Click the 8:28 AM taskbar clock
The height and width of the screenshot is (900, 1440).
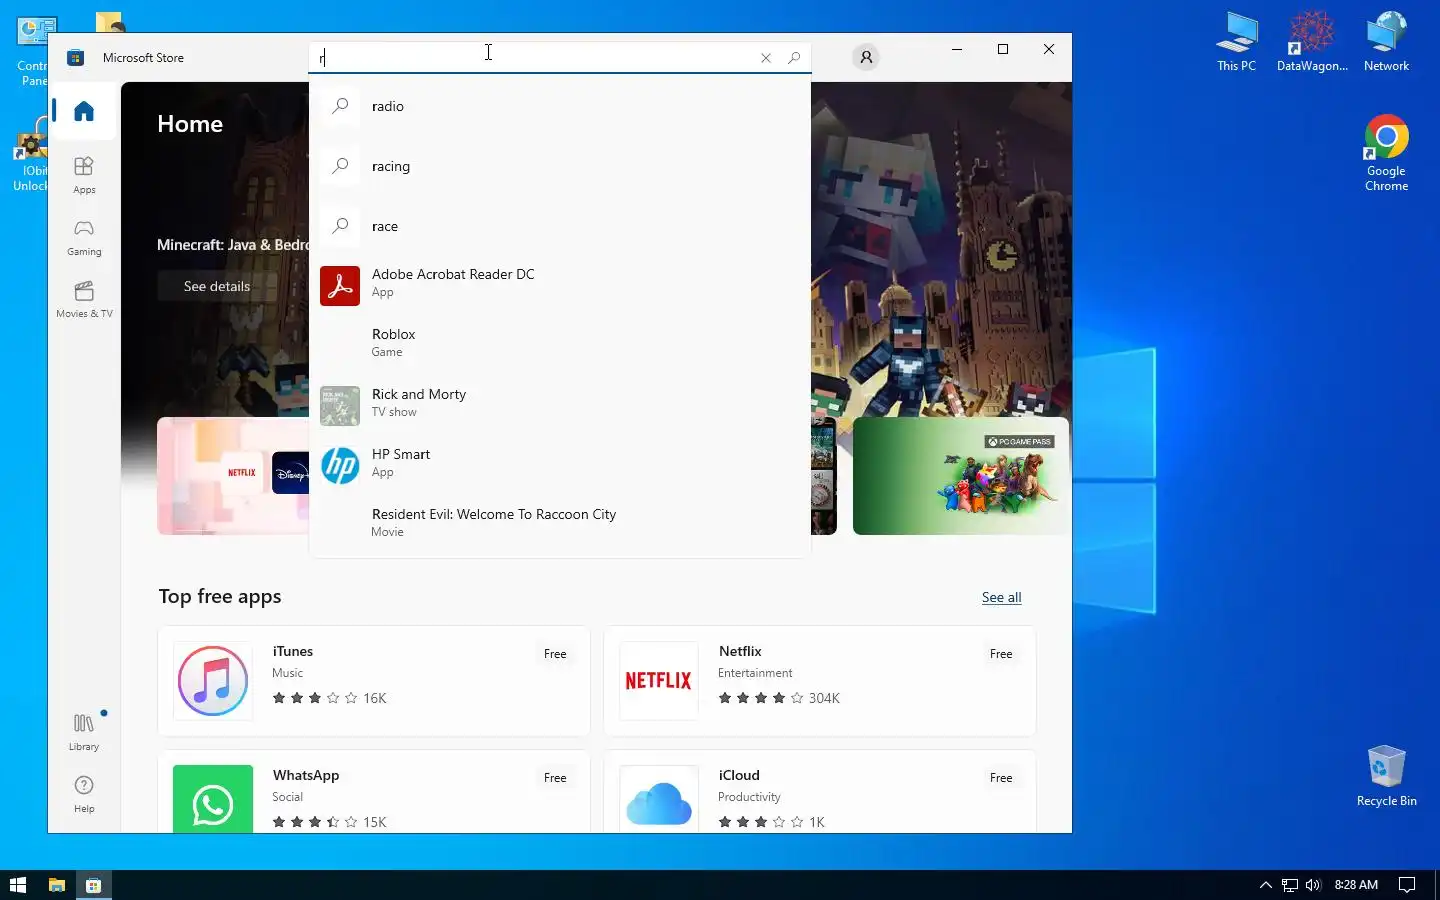(1356, 885)
